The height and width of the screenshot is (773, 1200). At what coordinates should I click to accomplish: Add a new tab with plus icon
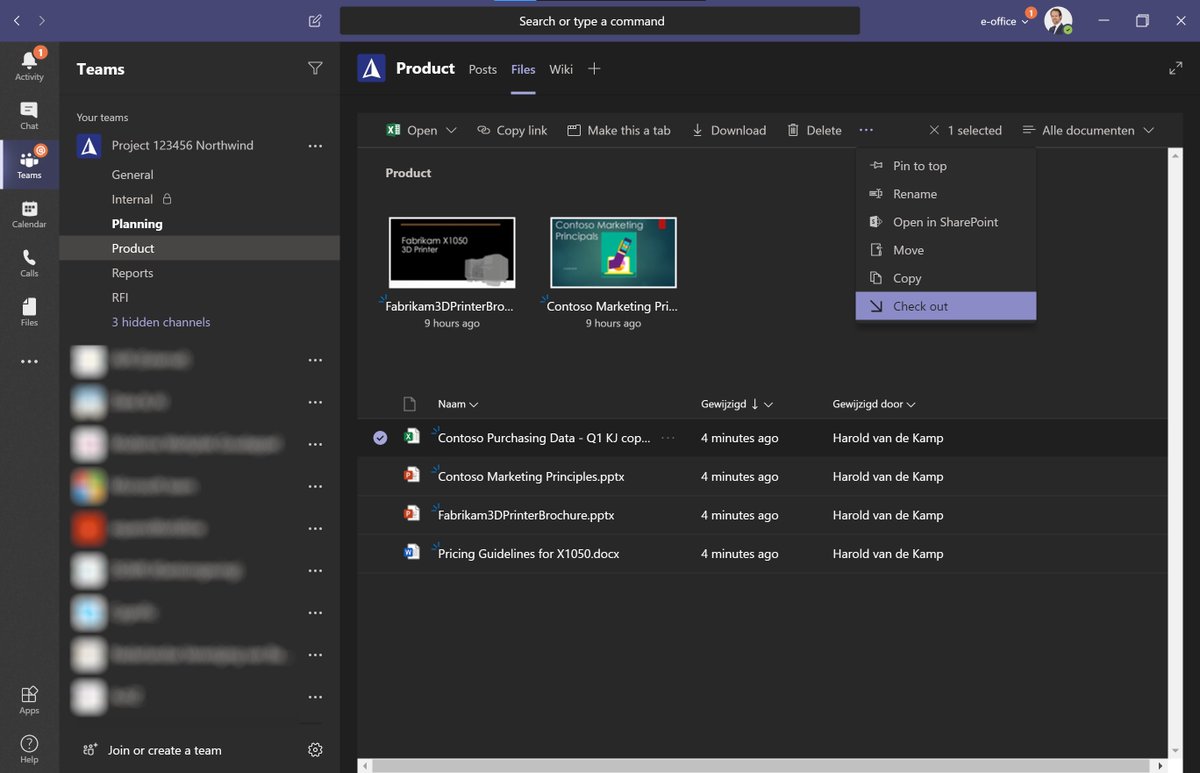(594, 68)
